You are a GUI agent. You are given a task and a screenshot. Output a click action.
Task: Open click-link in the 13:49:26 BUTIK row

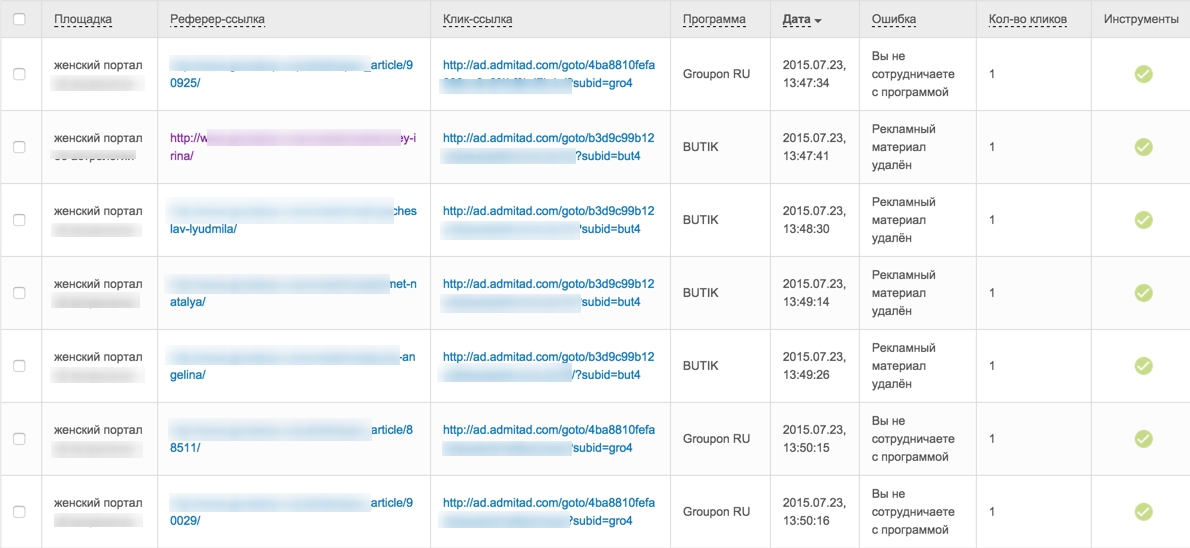point(548,365)
